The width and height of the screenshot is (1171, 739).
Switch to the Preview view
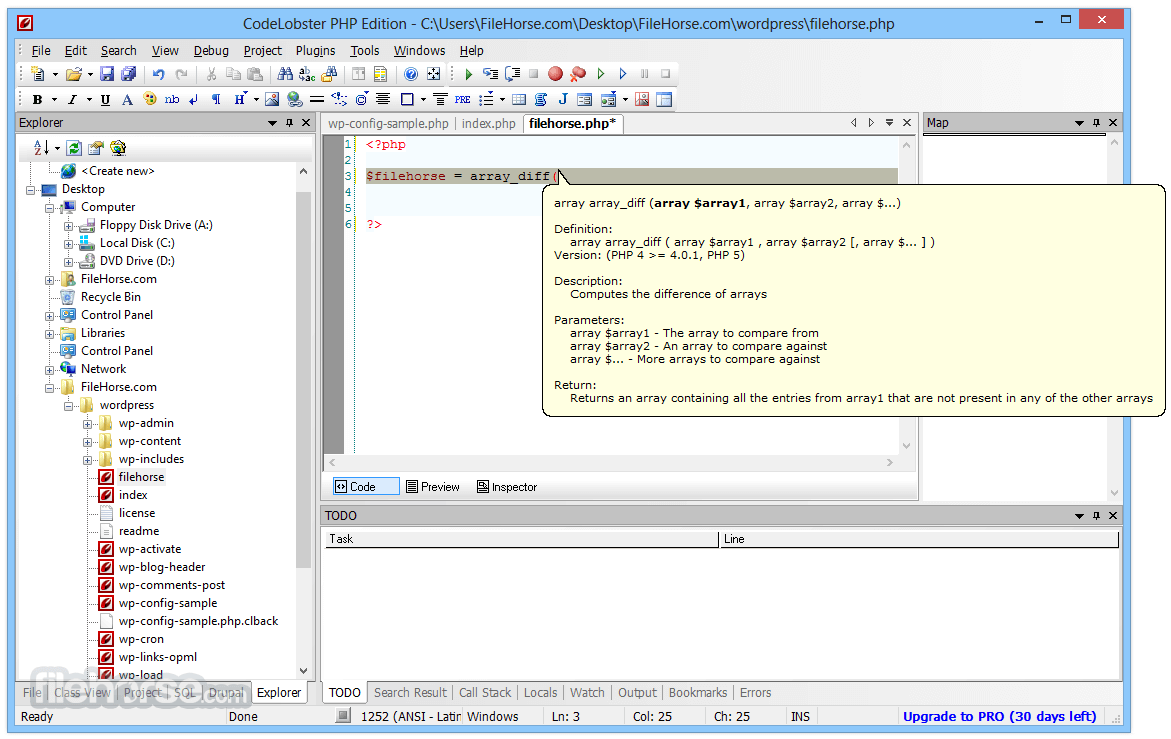coord(433,487)
